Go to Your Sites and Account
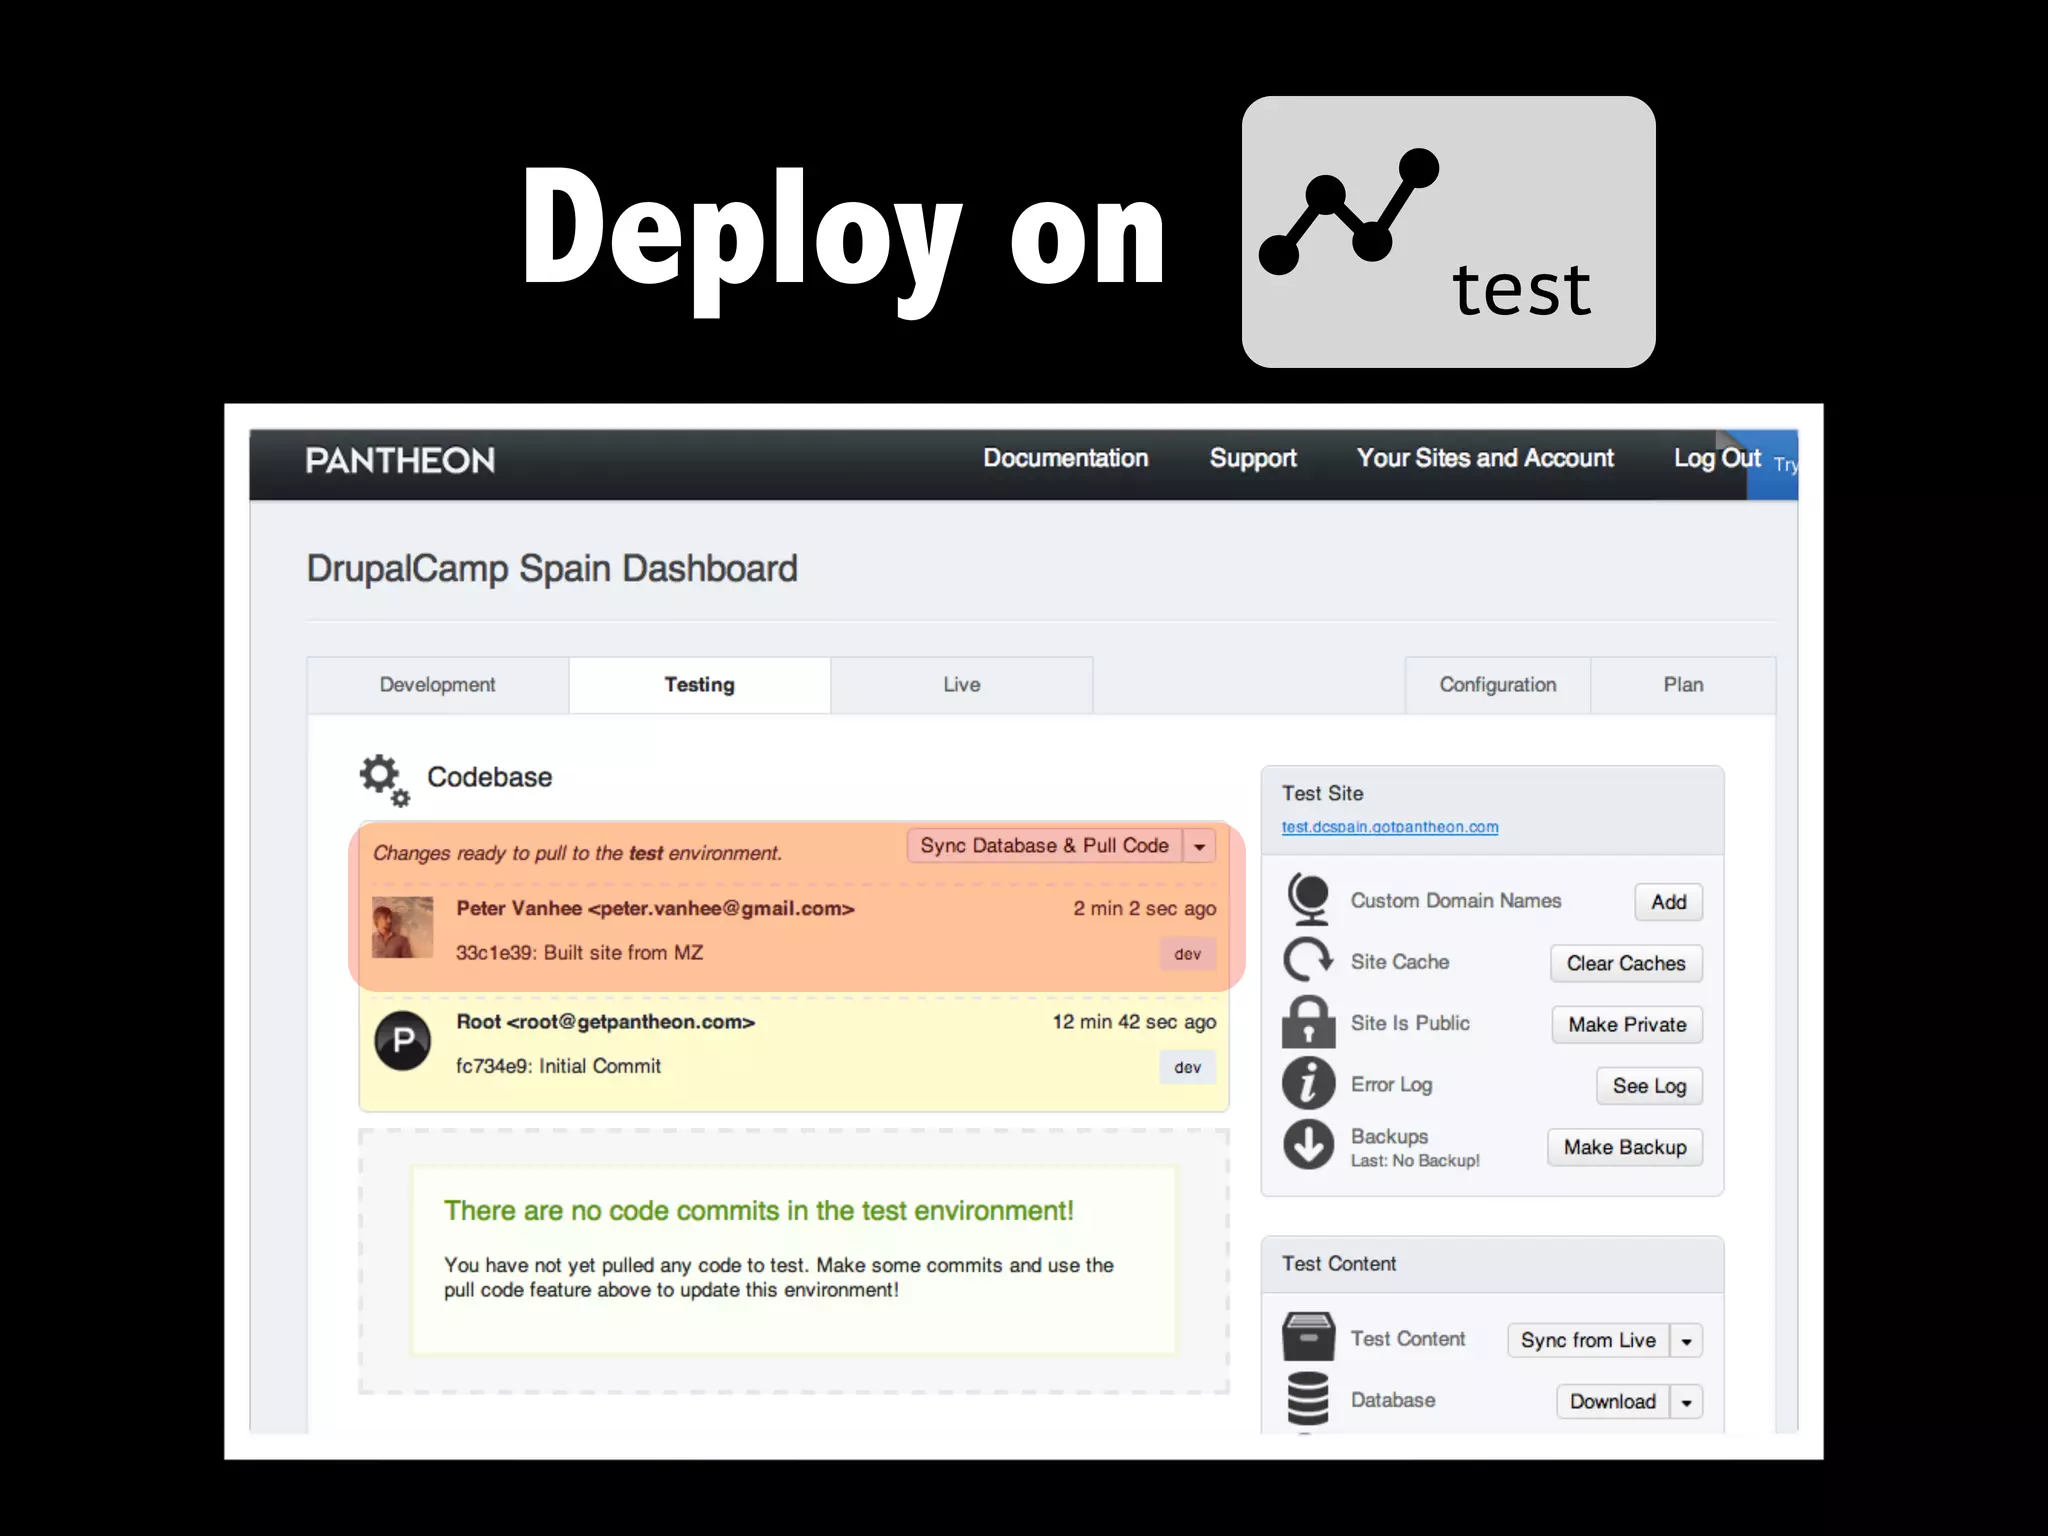Screen dimensions: 2048x1536 click(1485, 458)
